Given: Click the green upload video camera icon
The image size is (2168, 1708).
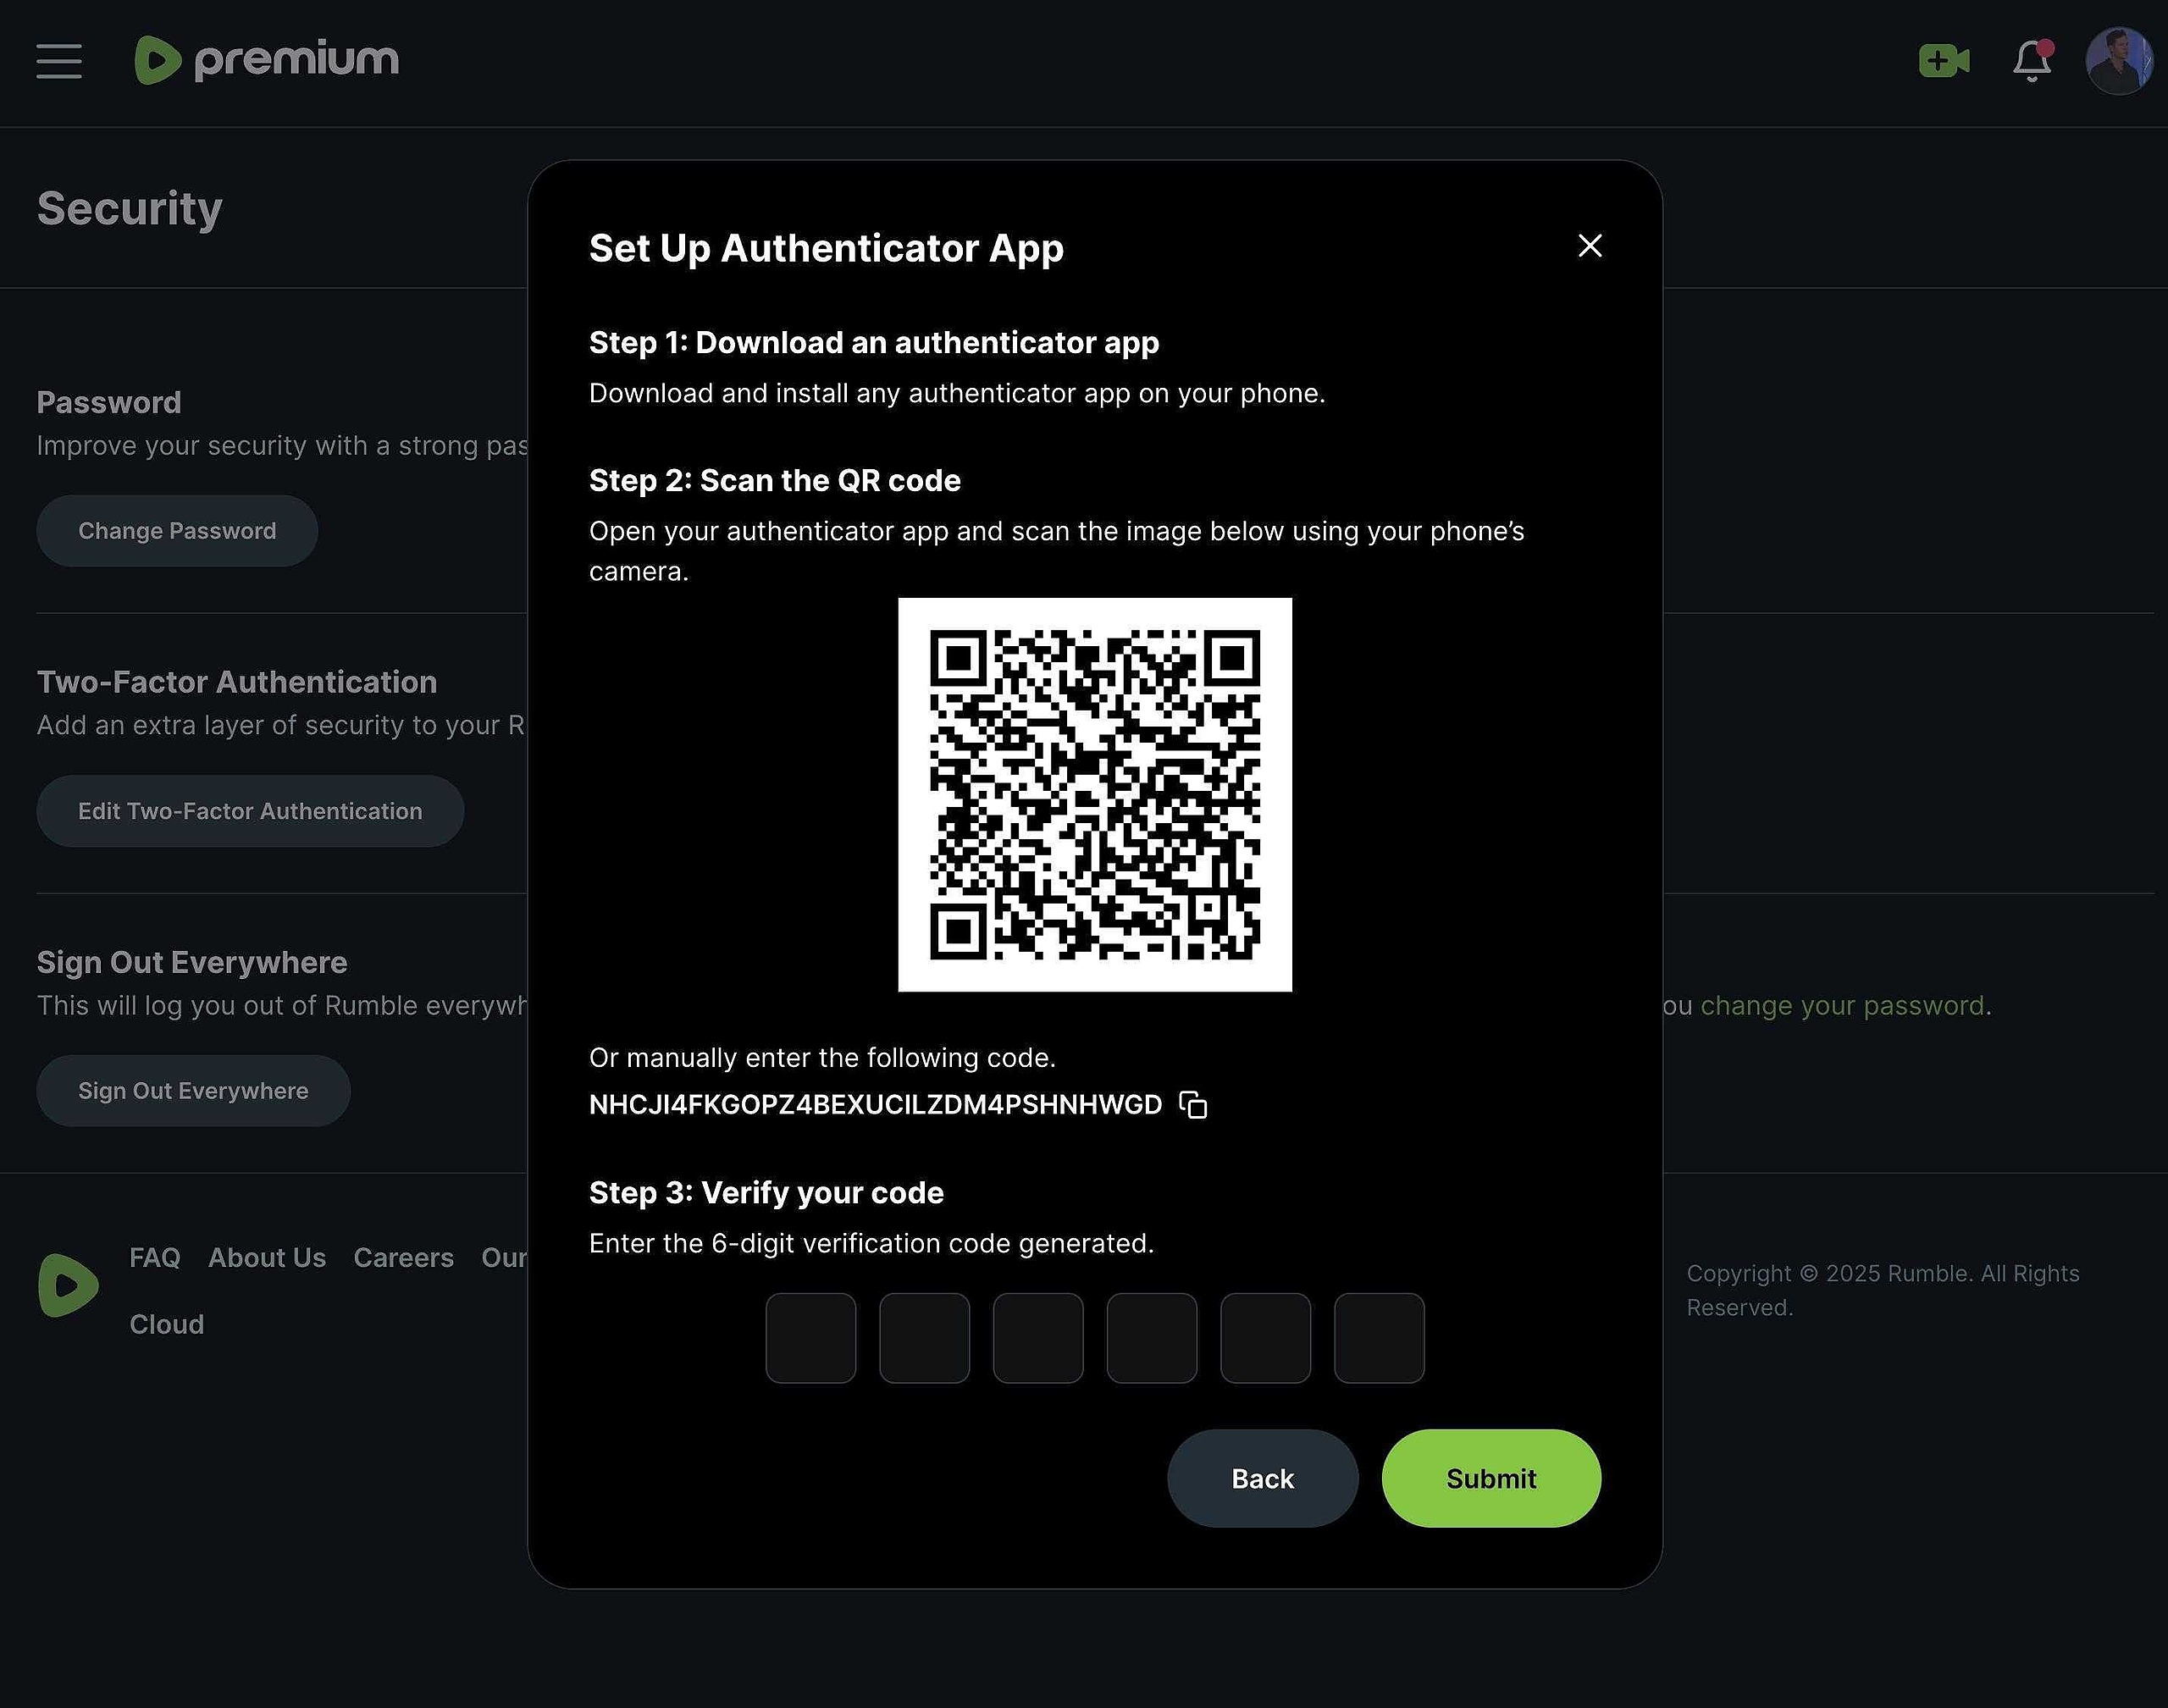Looking at the screenshot, I should click(x=1943, y=61).
